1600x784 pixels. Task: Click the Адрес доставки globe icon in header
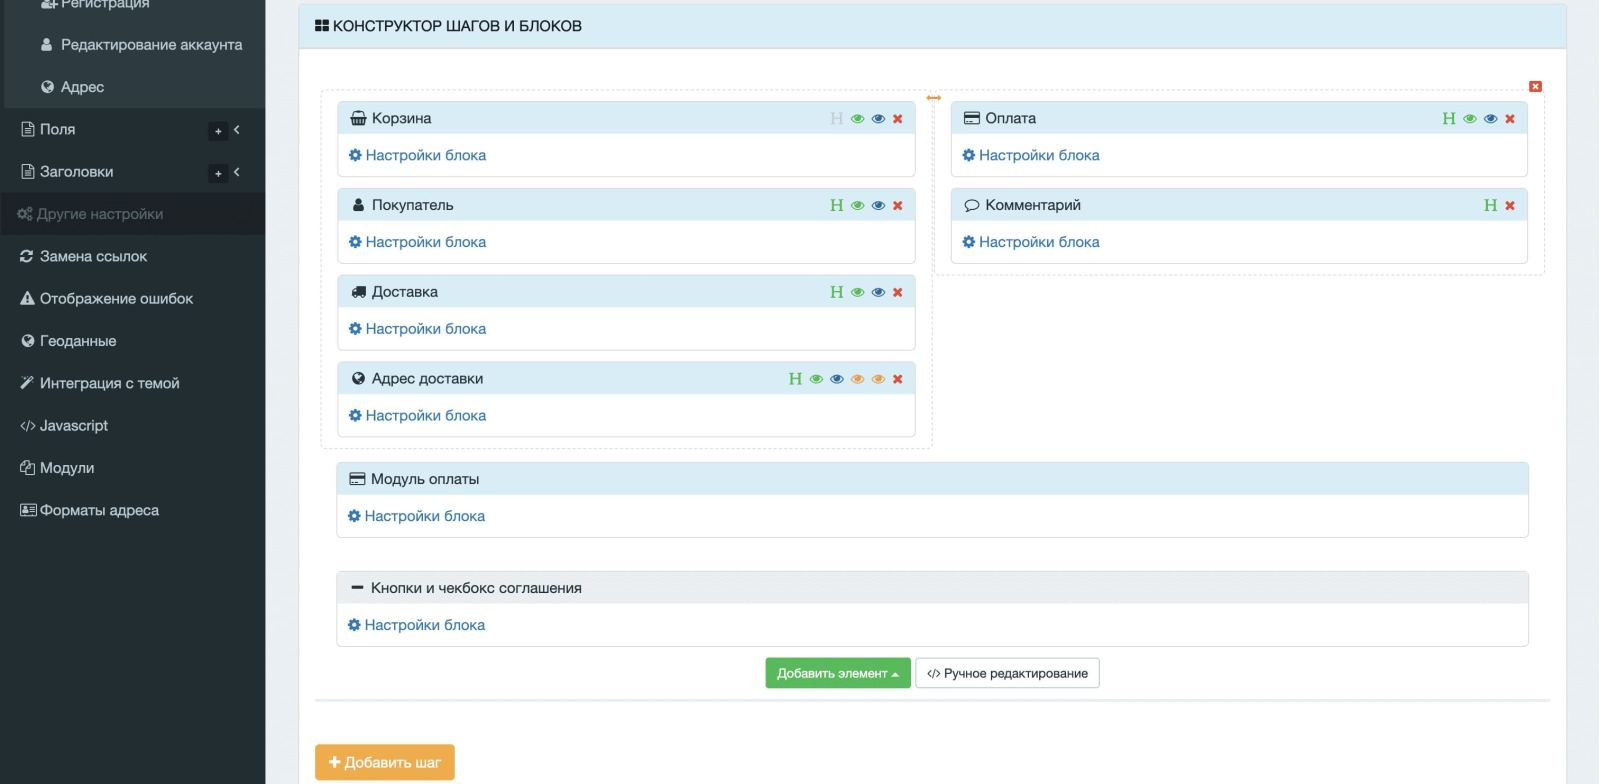358,379
